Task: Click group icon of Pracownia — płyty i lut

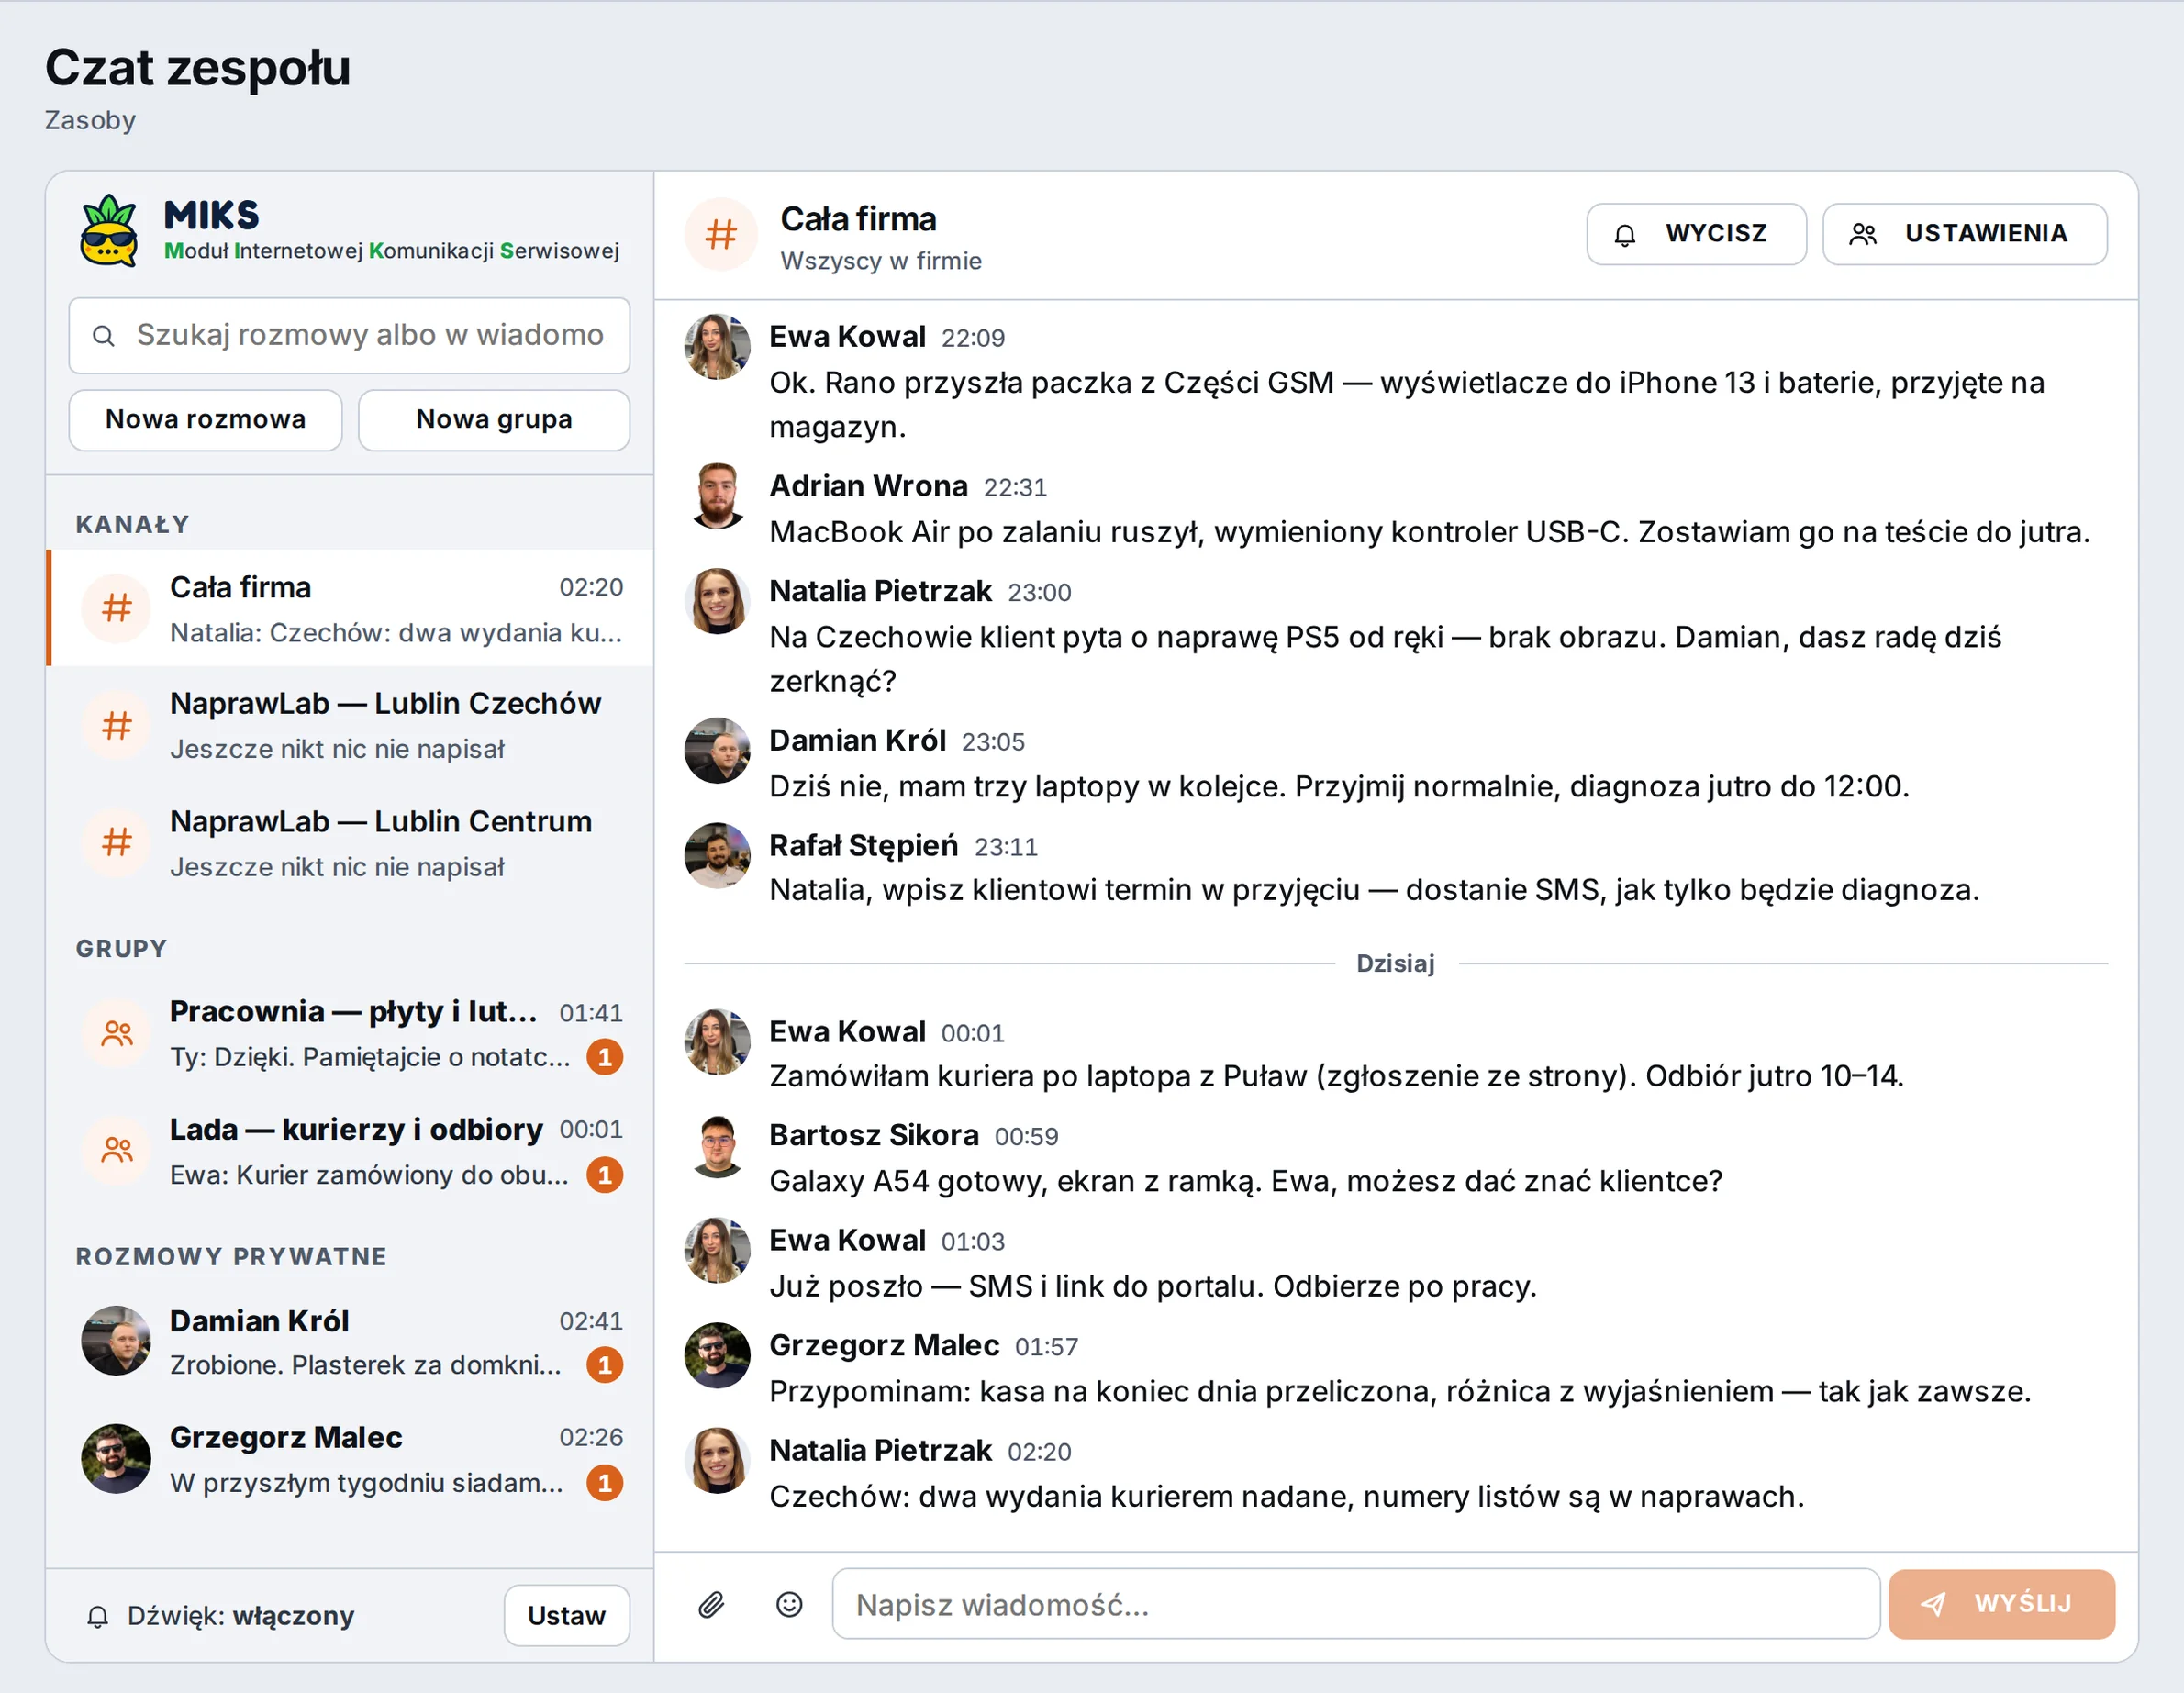Action: tap(117, 1033)
